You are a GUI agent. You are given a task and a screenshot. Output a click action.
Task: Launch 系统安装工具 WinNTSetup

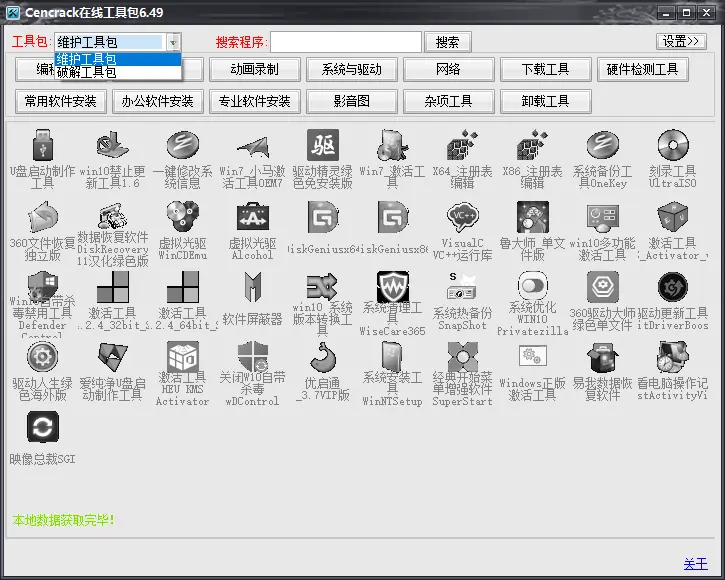point(393,357)
